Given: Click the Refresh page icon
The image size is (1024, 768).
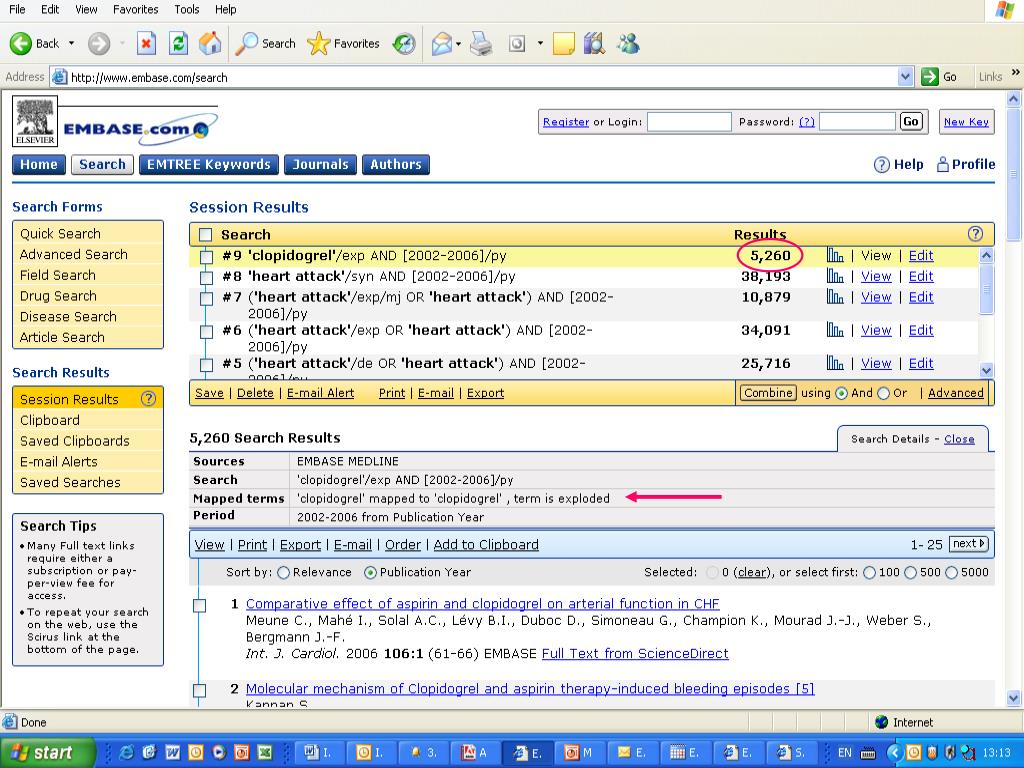Looking at the screenshot, I should click(178, 44).
